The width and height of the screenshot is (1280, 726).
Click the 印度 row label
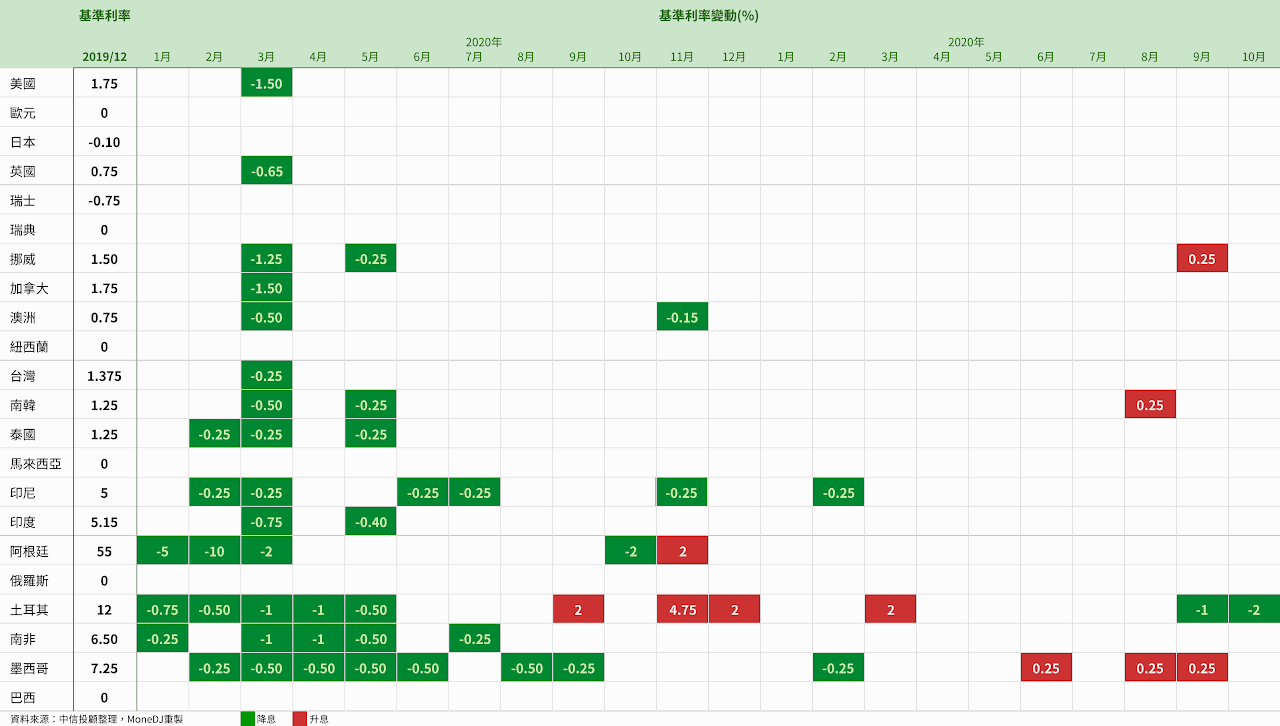click(23, 522)
